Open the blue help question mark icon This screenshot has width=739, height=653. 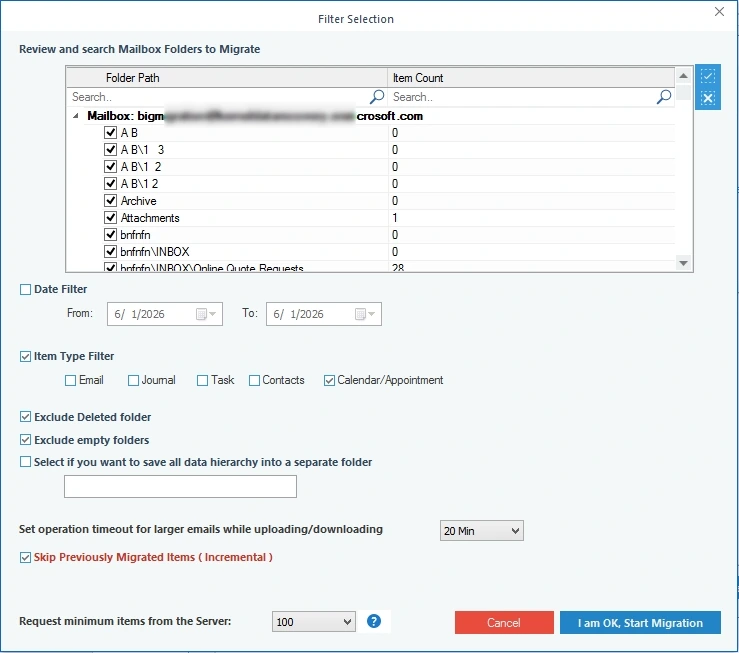(374, 621)
